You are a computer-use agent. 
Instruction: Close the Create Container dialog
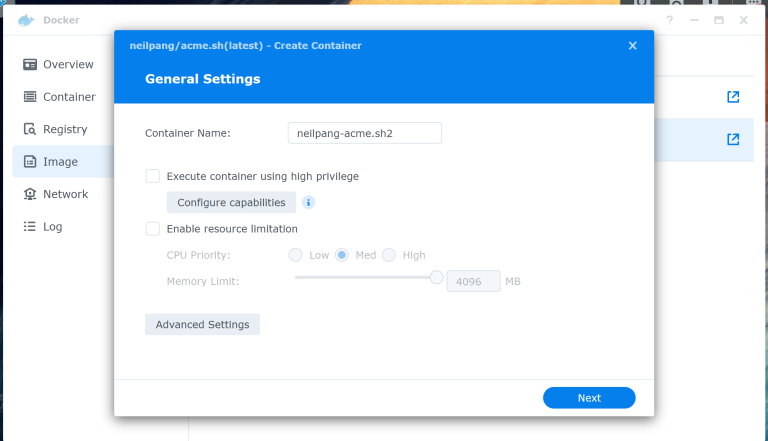point(632,46)
